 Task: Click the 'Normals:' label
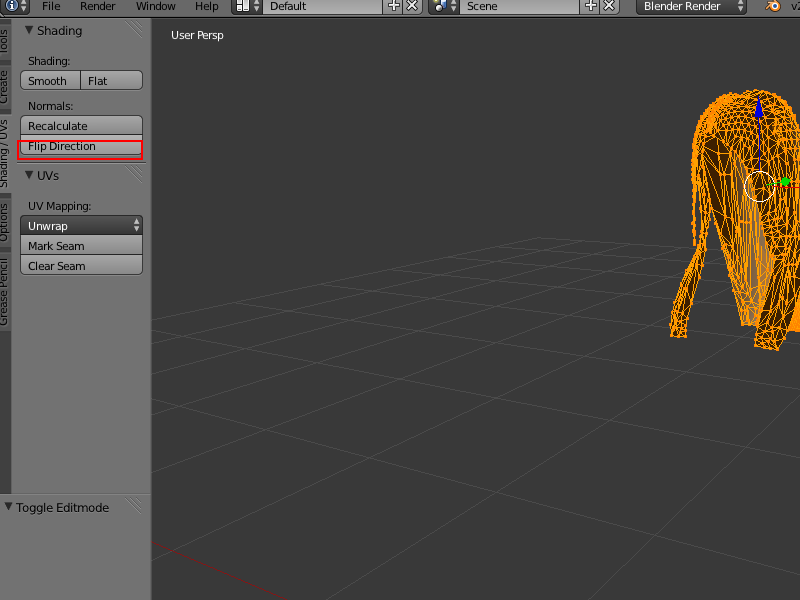51,106
